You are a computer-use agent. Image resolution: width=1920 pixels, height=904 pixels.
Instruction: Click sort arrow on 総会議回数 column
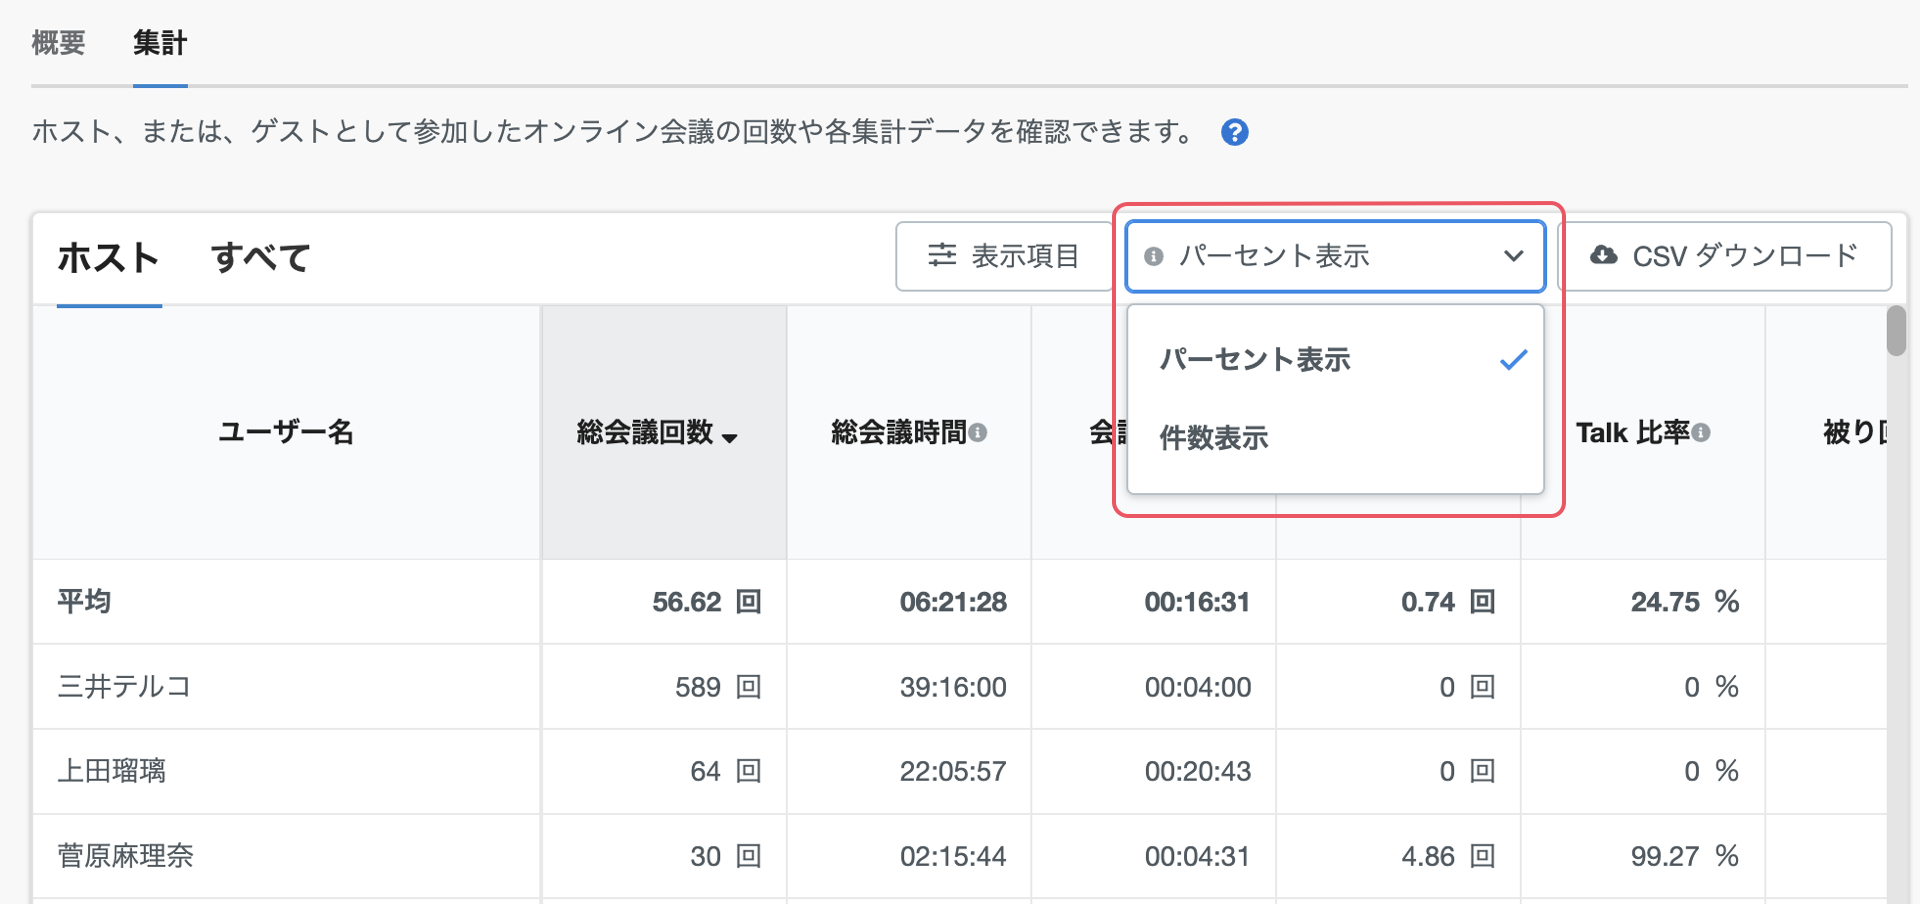click(x=729, y=438)
